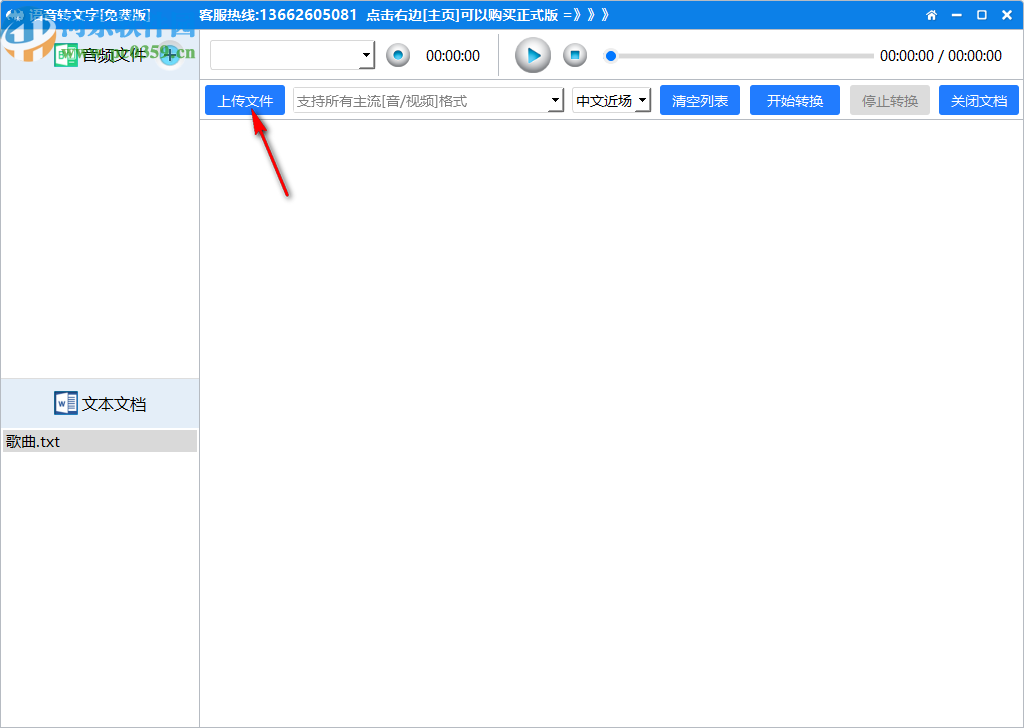This screenshot has width=1024, height=728.
Task: Click 清空列表 to clear the list
Action: [x=699, y=101]
